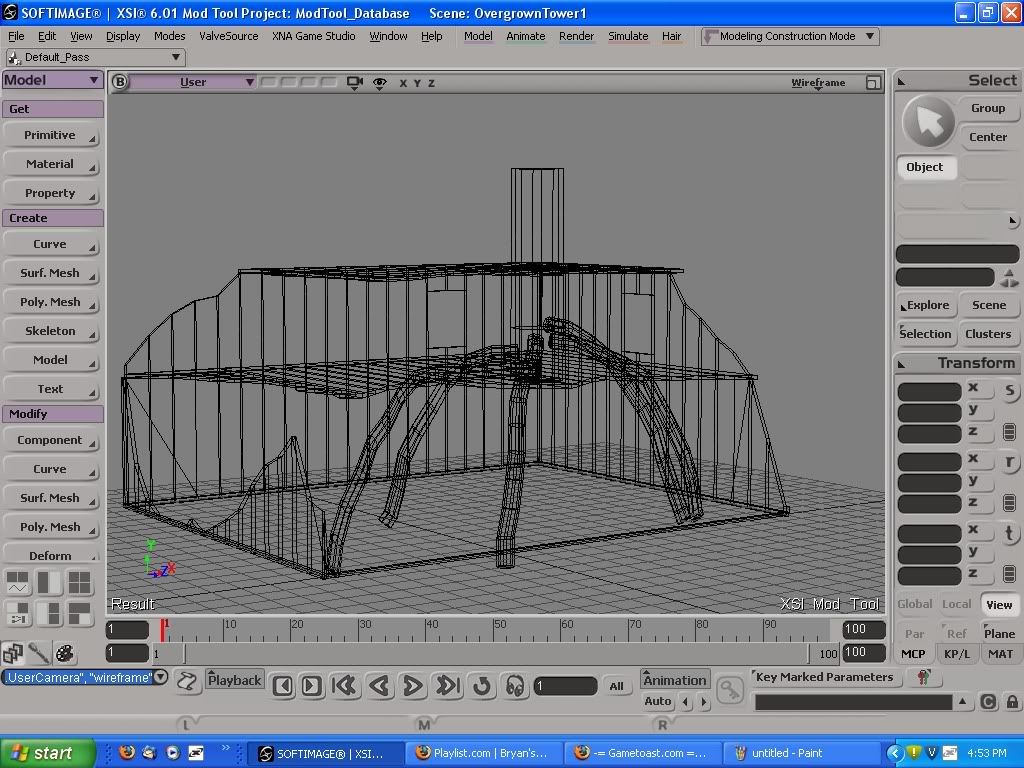
Task: Click the toolbar panels switch icon
Action: click(12, 653)
